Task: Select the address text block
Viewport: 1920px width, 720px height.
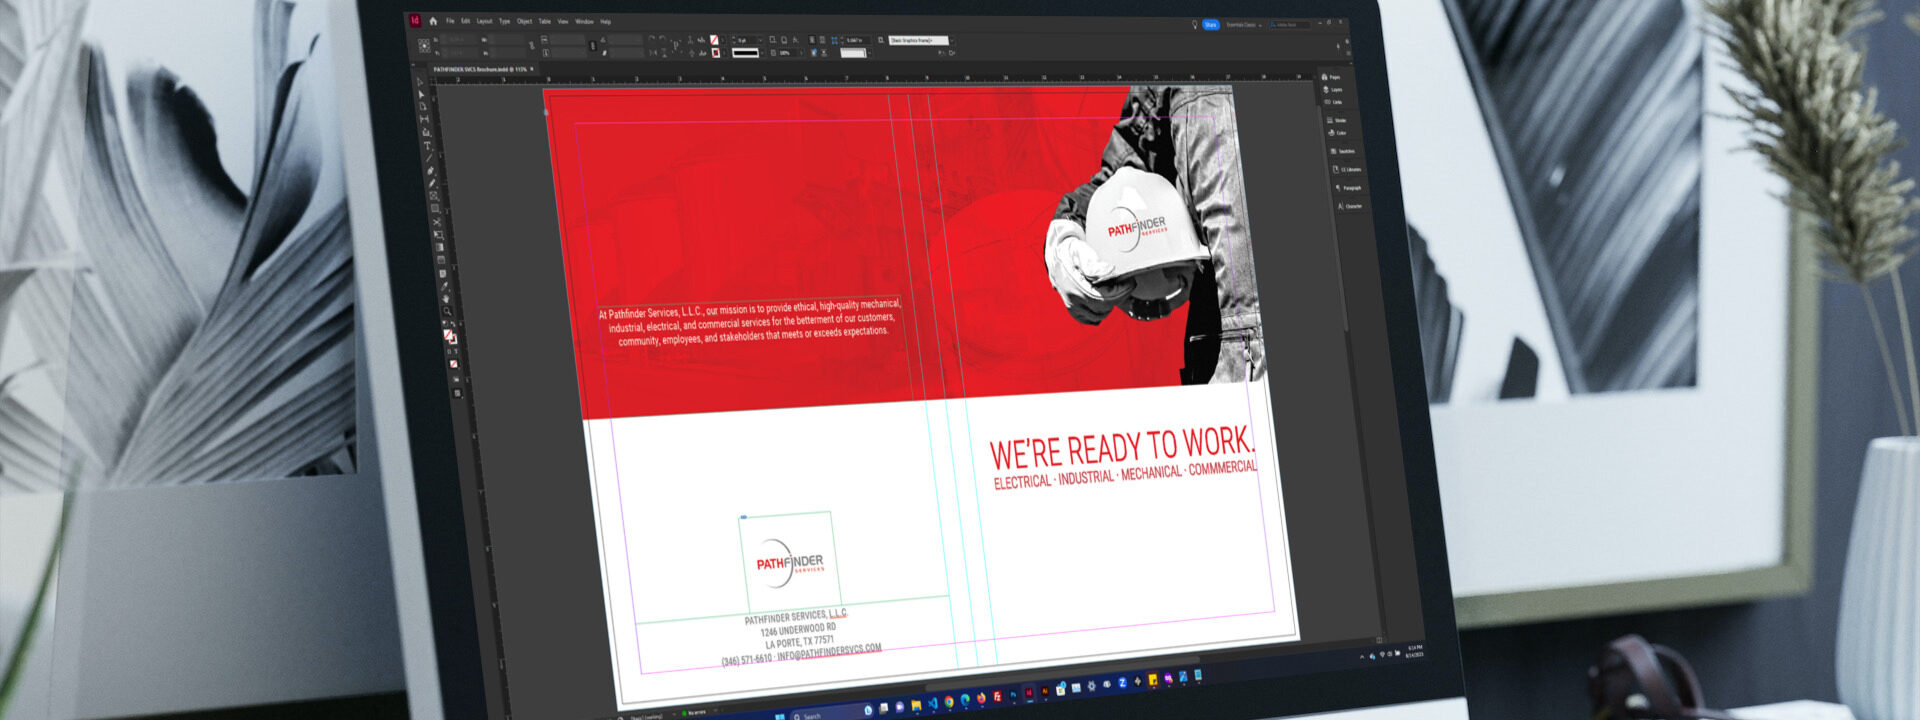Action: (800, 637)
